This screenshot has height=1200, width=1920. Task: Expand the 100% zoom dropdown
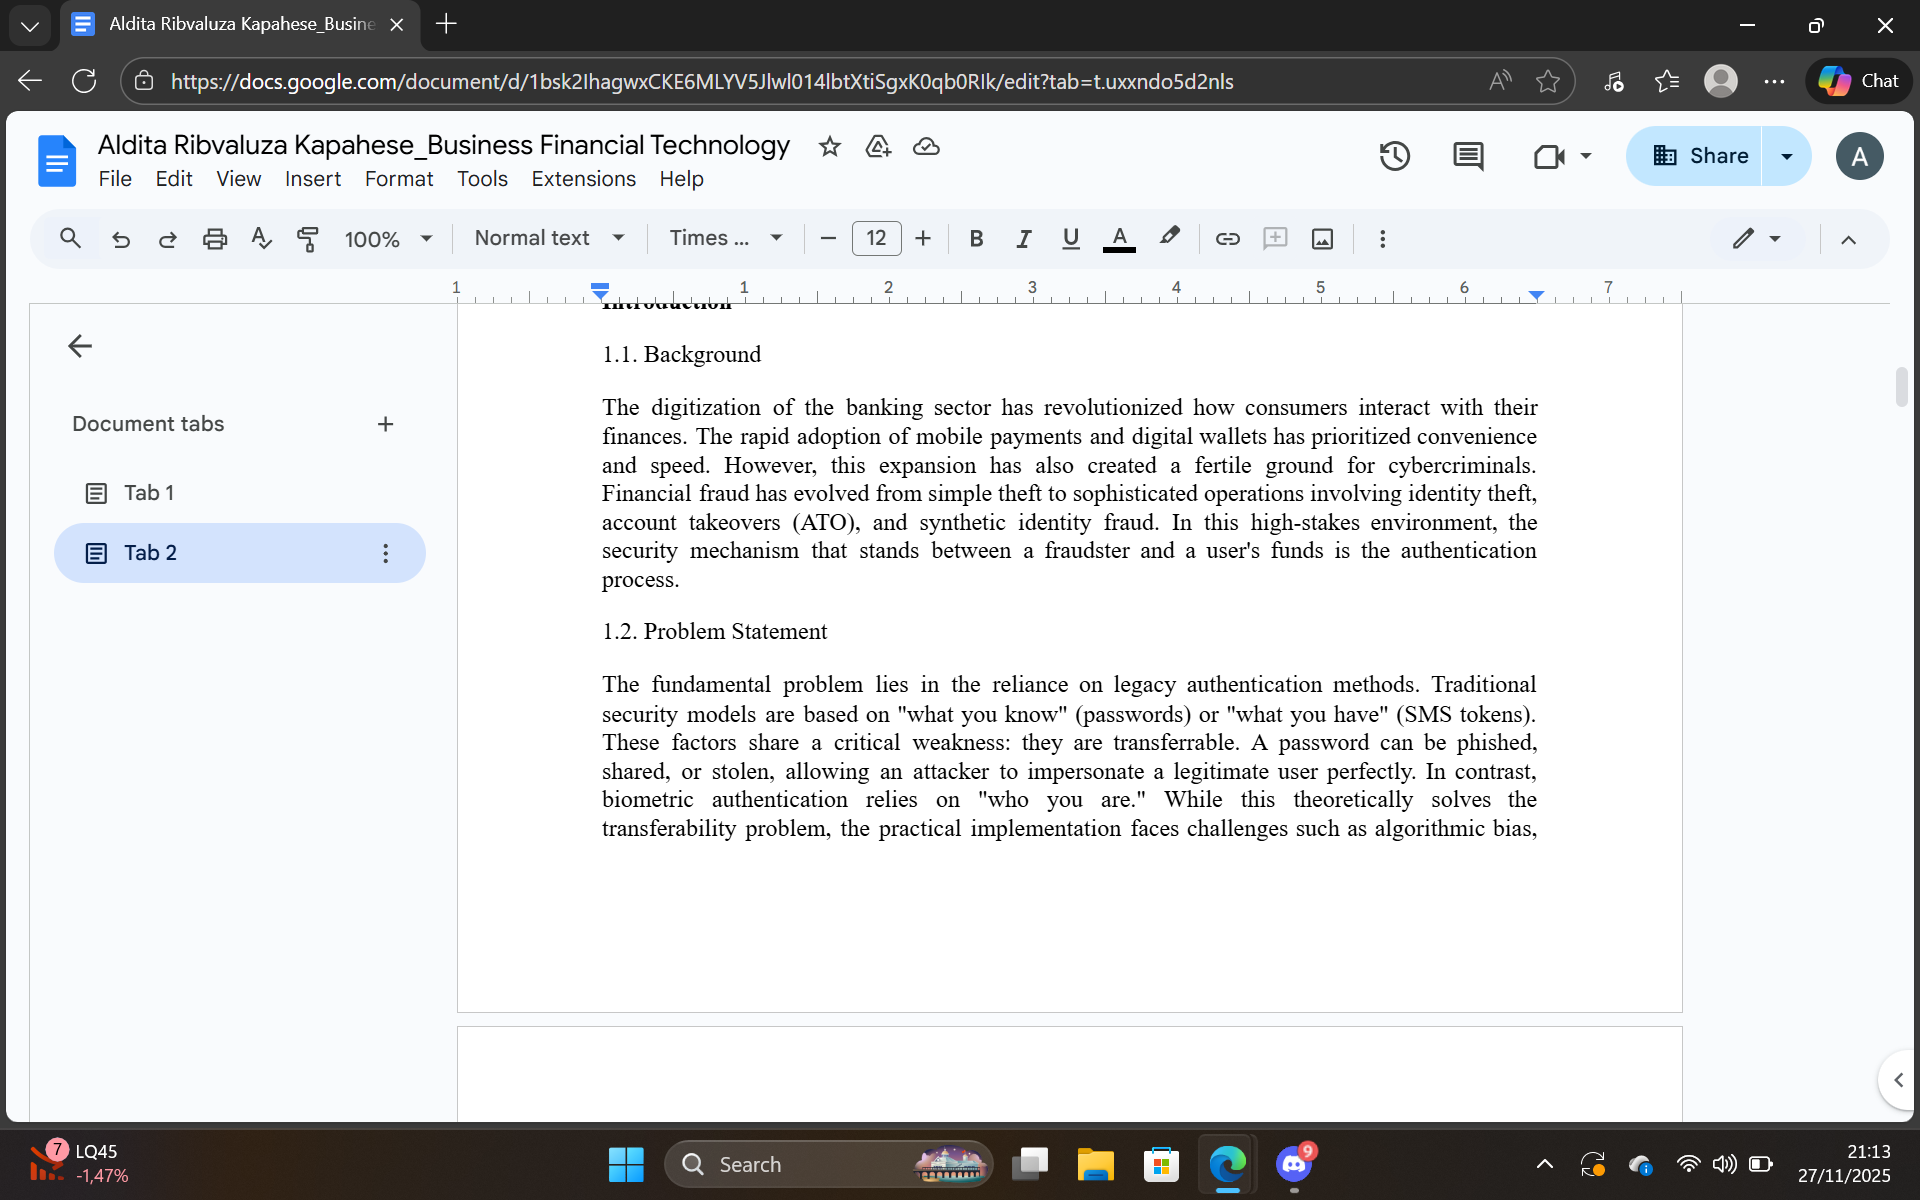(388, 239)
